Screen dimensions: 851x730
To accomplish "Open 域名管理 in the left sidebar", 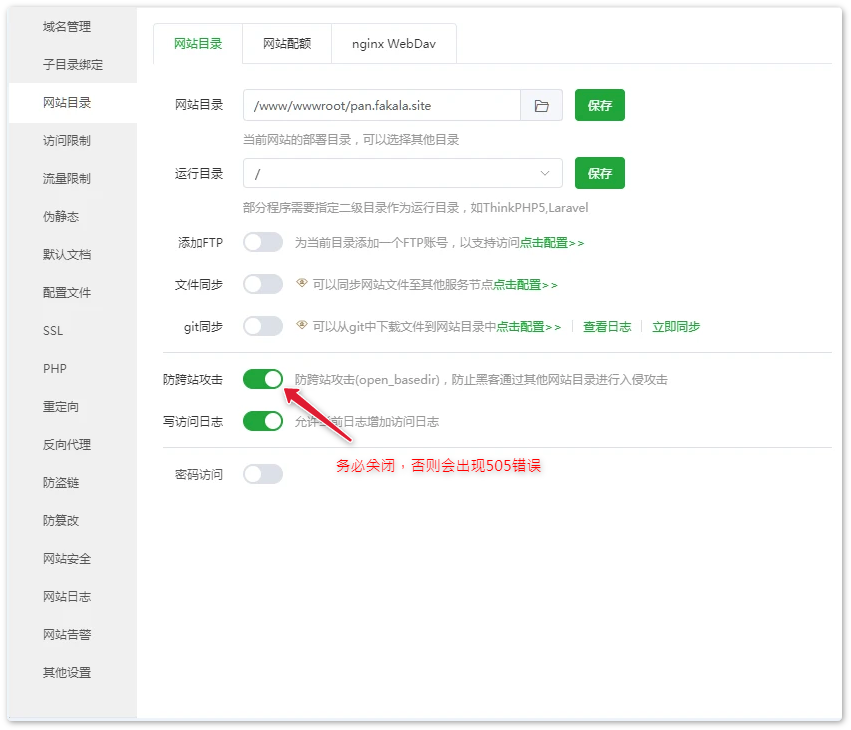I will (x=67, y=27).
